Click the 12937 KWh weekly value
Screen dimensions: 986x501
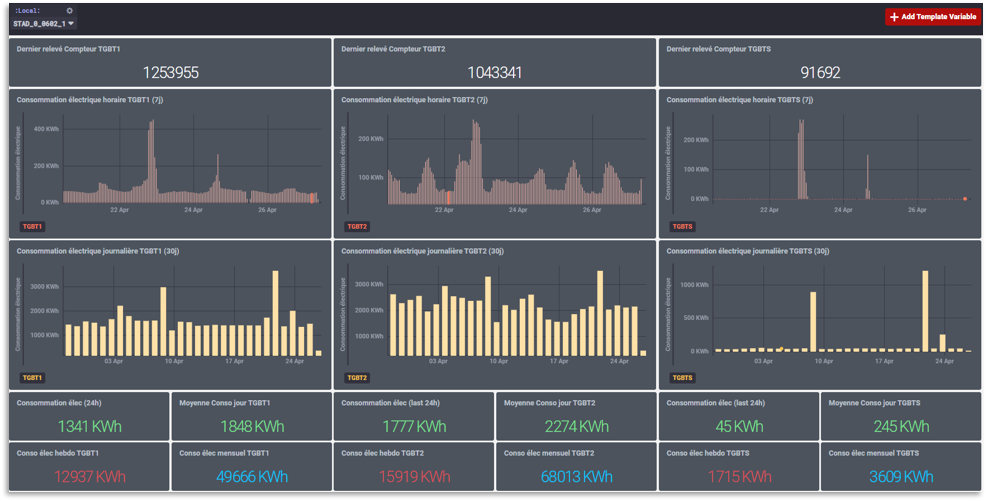(89, 477)
